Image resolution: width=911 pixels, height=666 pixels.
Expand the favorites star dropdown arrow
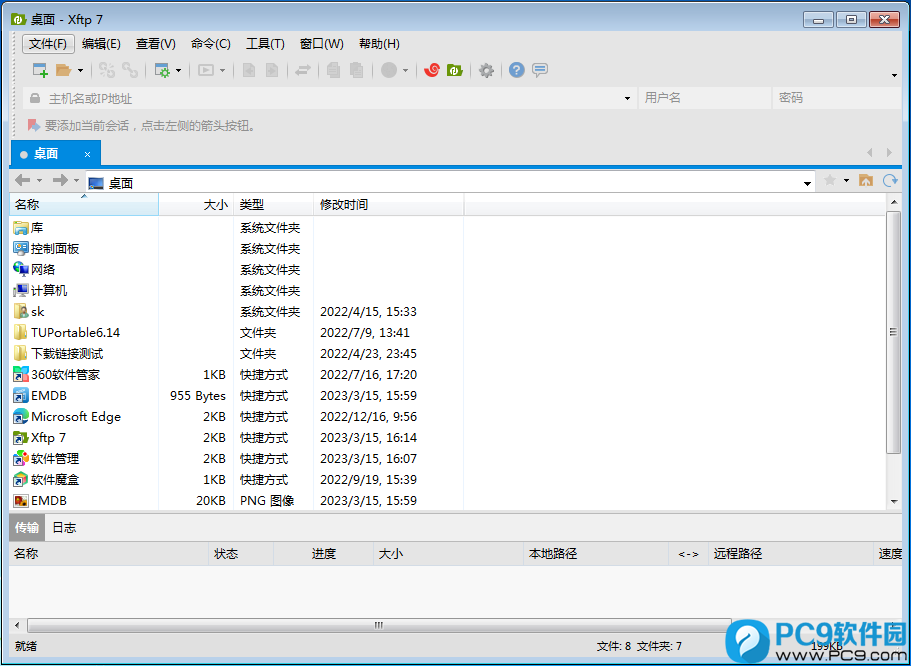click(847, 181)
